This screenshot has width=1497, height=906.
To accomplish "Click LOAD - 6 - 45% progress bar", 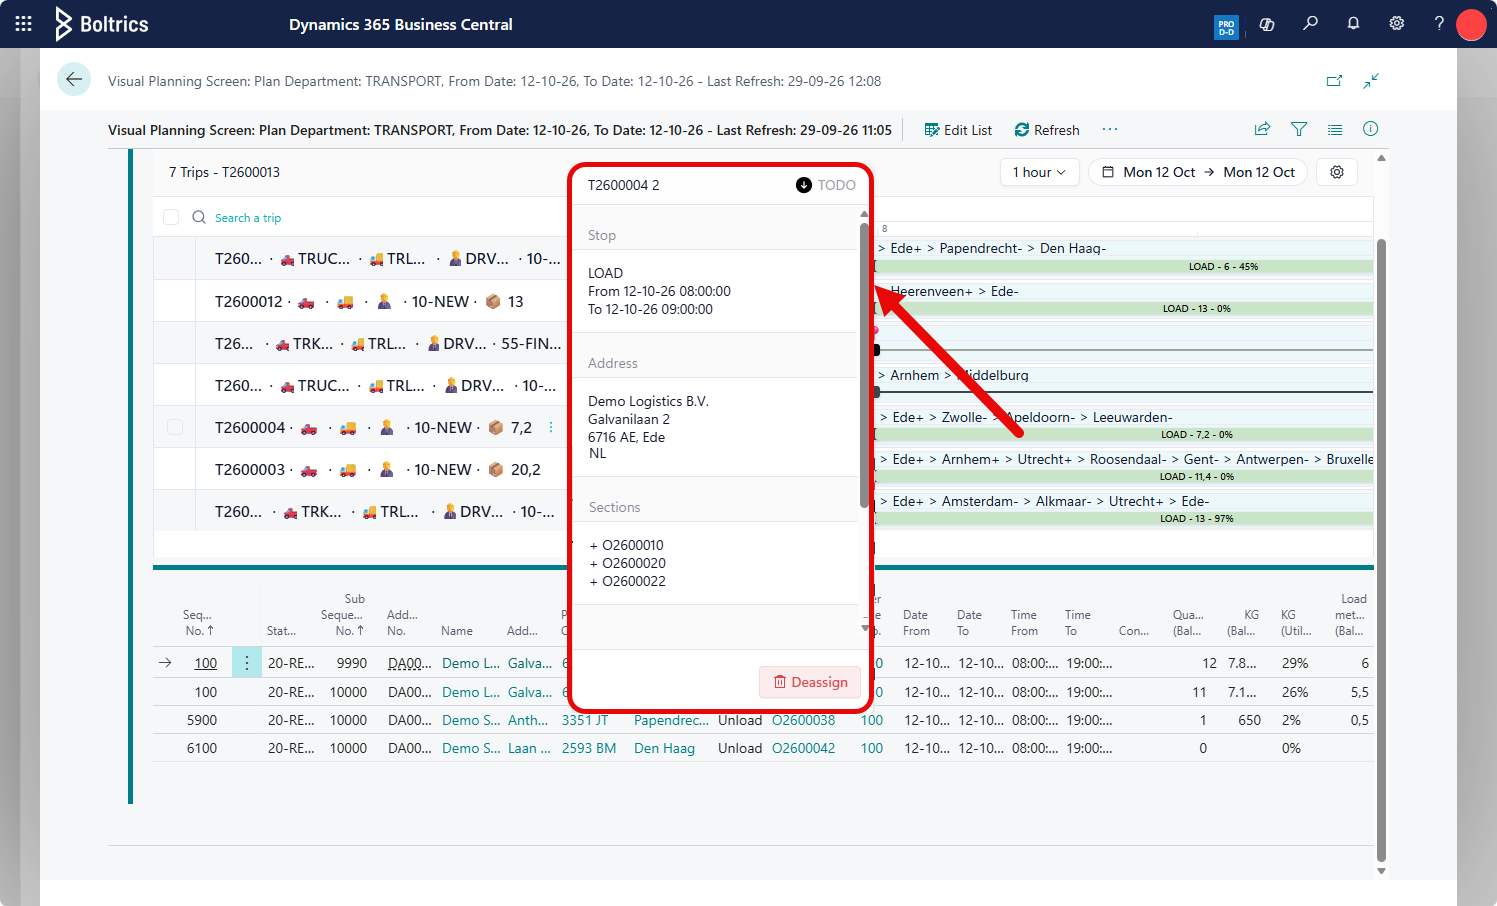I will pyautogui.click(x=1123, y=267).
